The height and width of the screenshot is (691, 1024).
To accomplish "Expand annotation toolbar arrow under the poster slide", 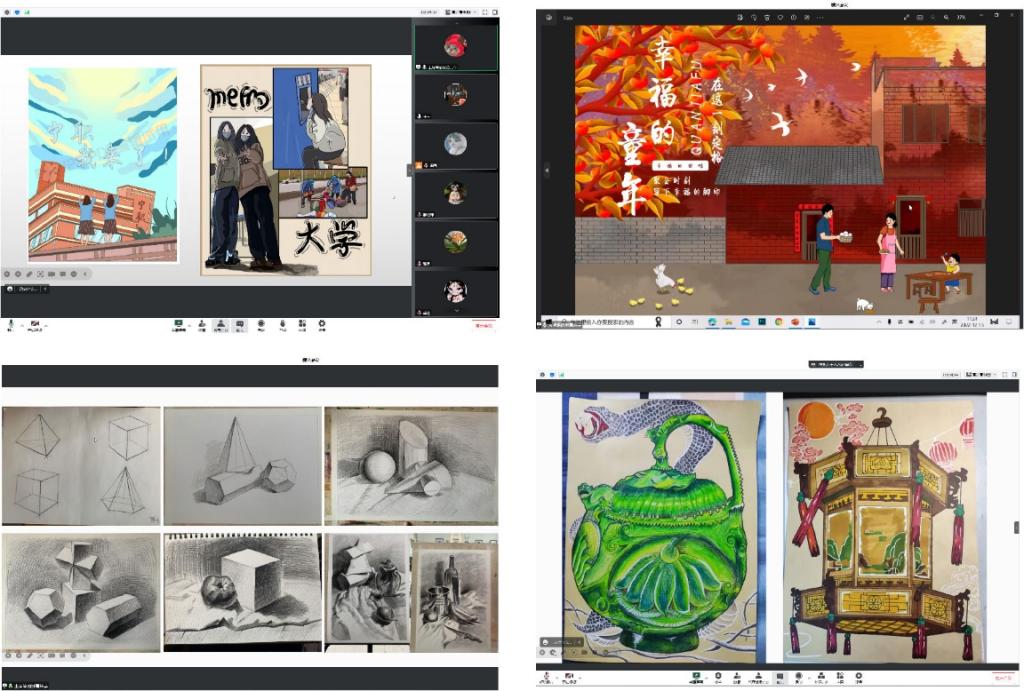I will click(x=85, y=273).
